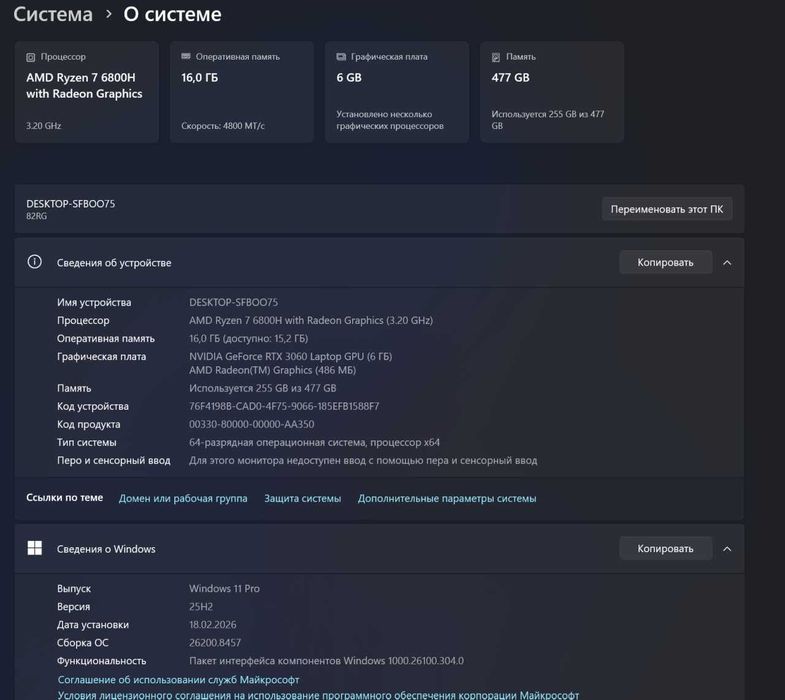This screenshot has height=700, width=785.
Task: Open Дополнительные параметры системы link
Action: (x=447, y=498)
